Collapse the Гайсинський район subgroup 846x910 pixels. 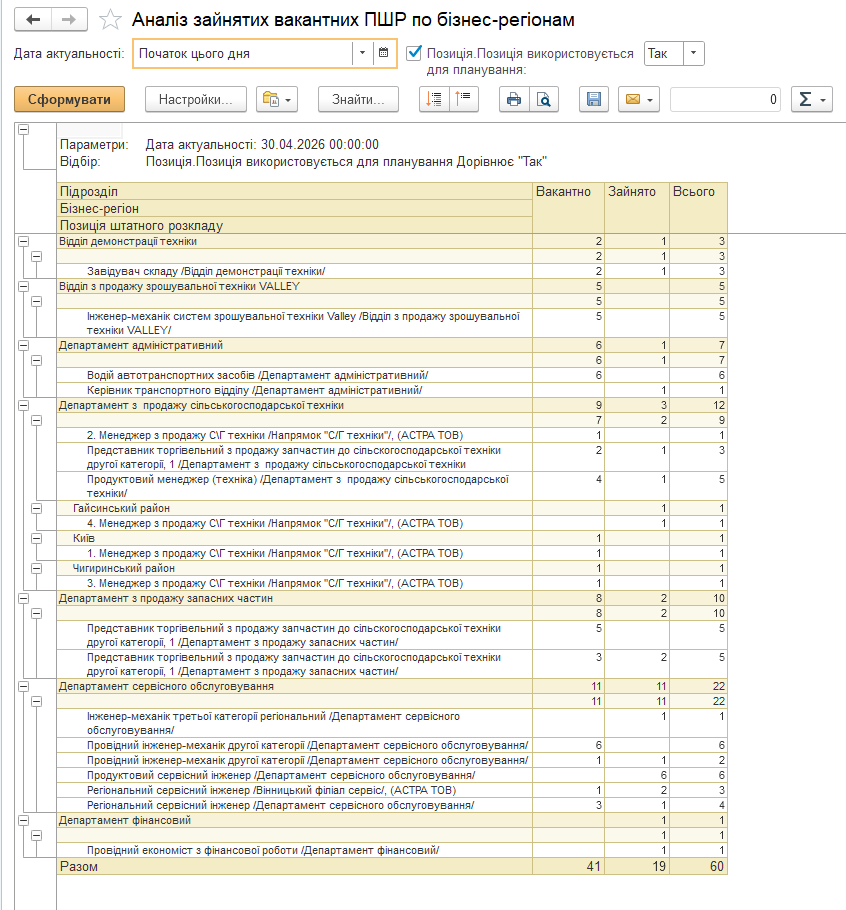37,508
